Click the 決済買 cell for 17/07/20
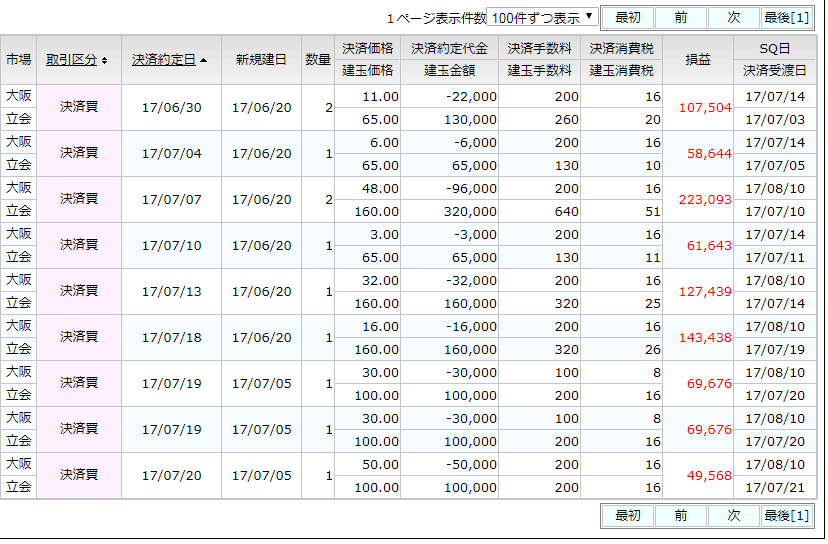 (x=79, y=474)
